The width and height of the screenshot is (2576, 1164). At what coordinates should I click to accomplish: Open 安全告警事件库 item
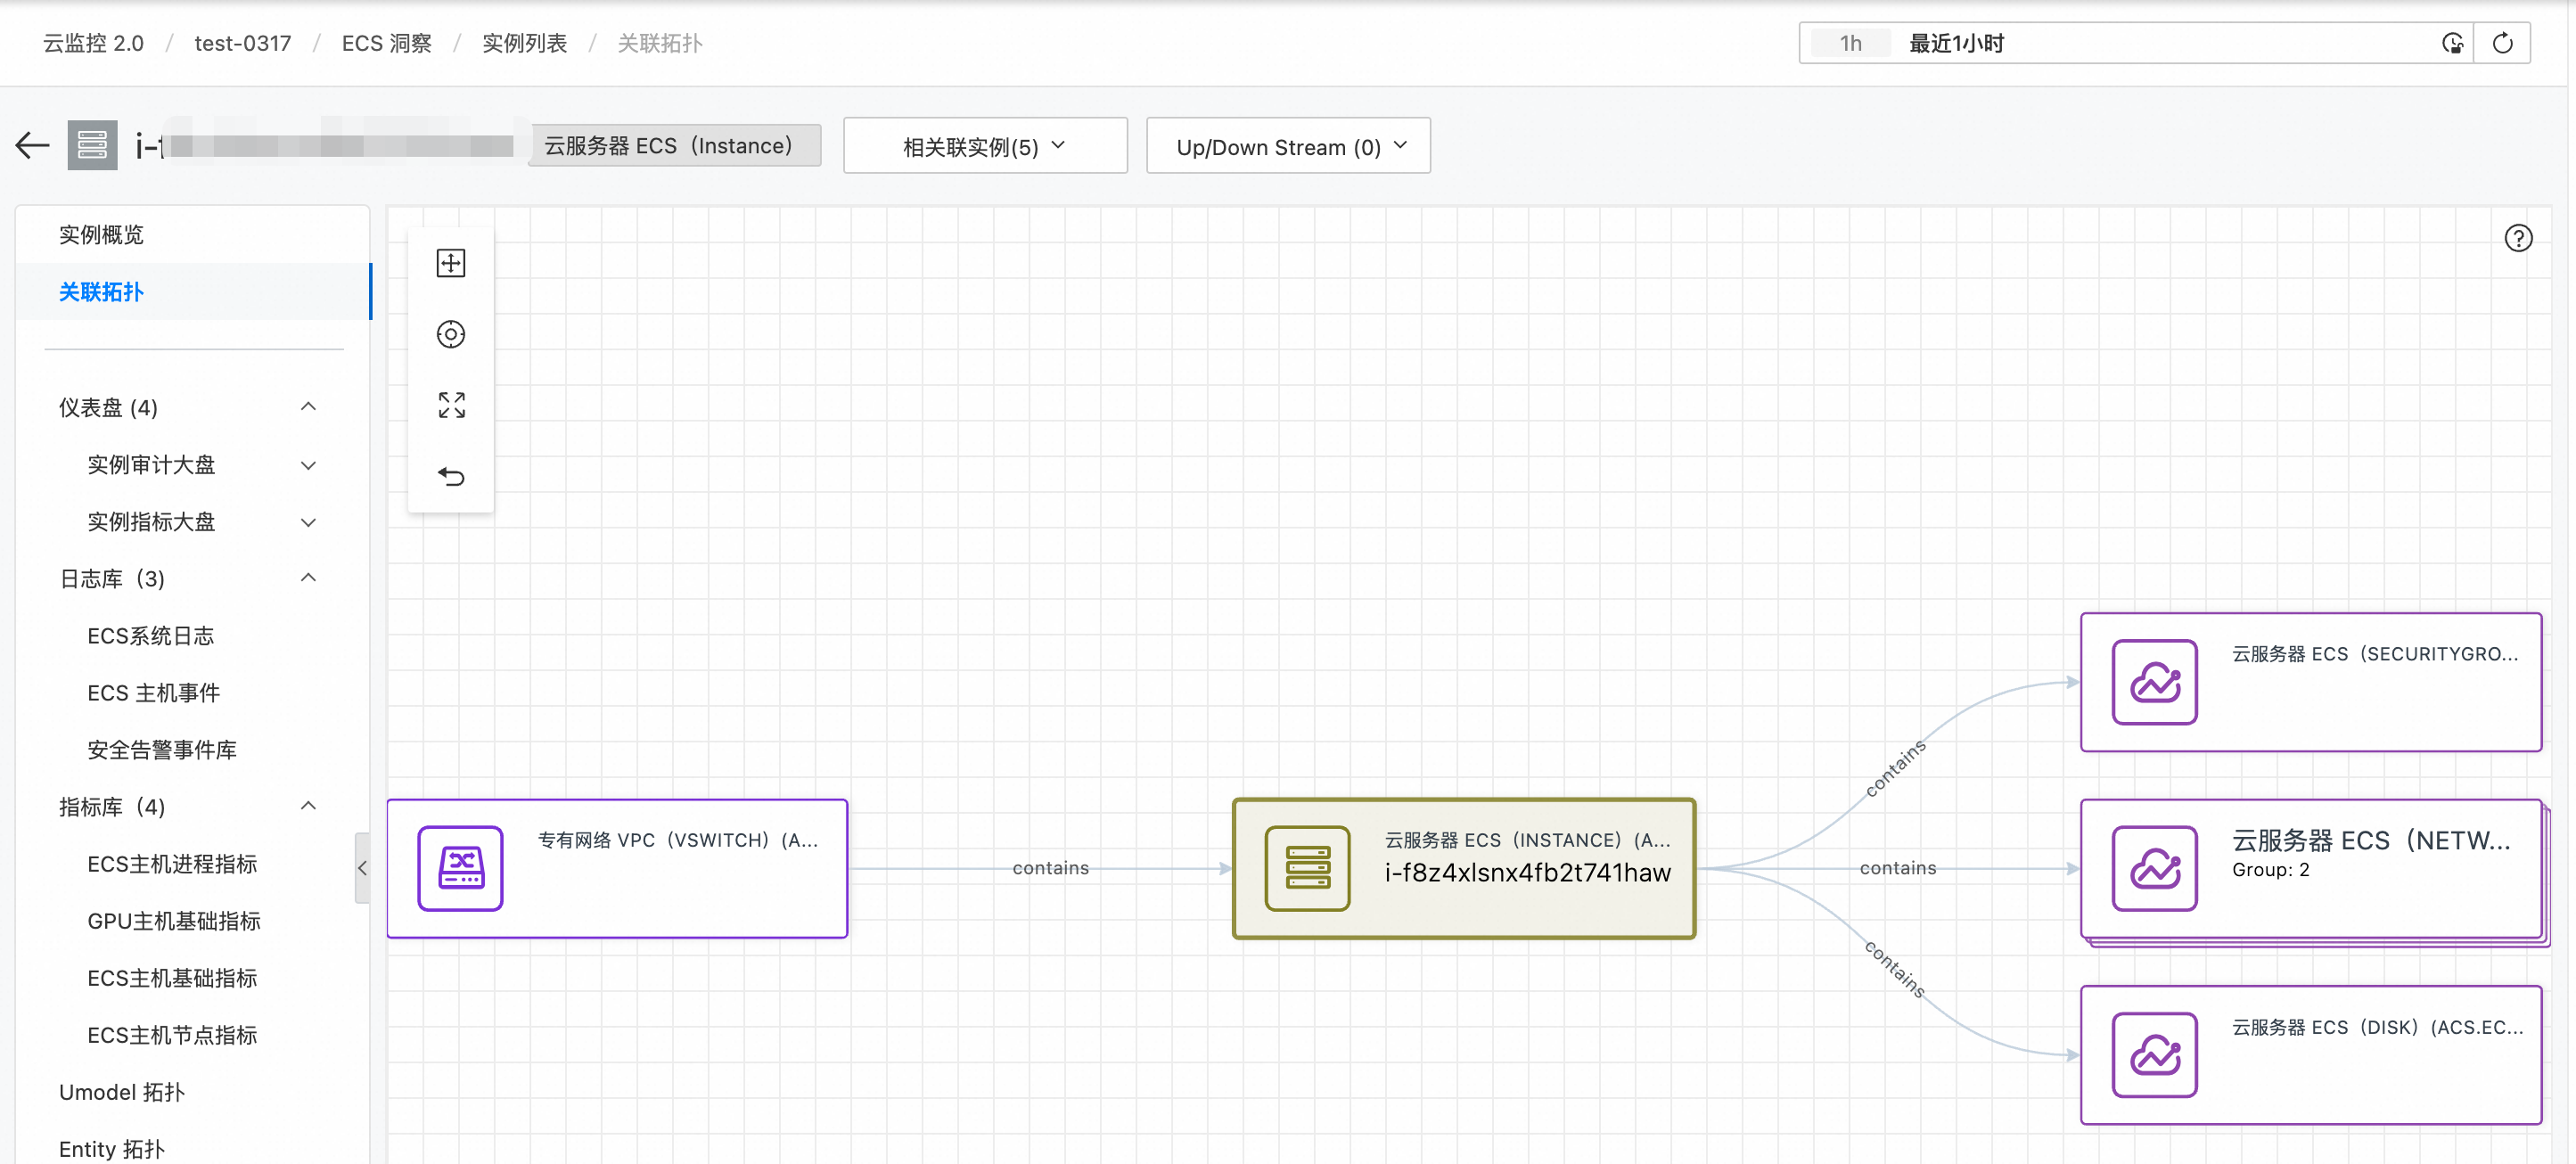[162, 750]
